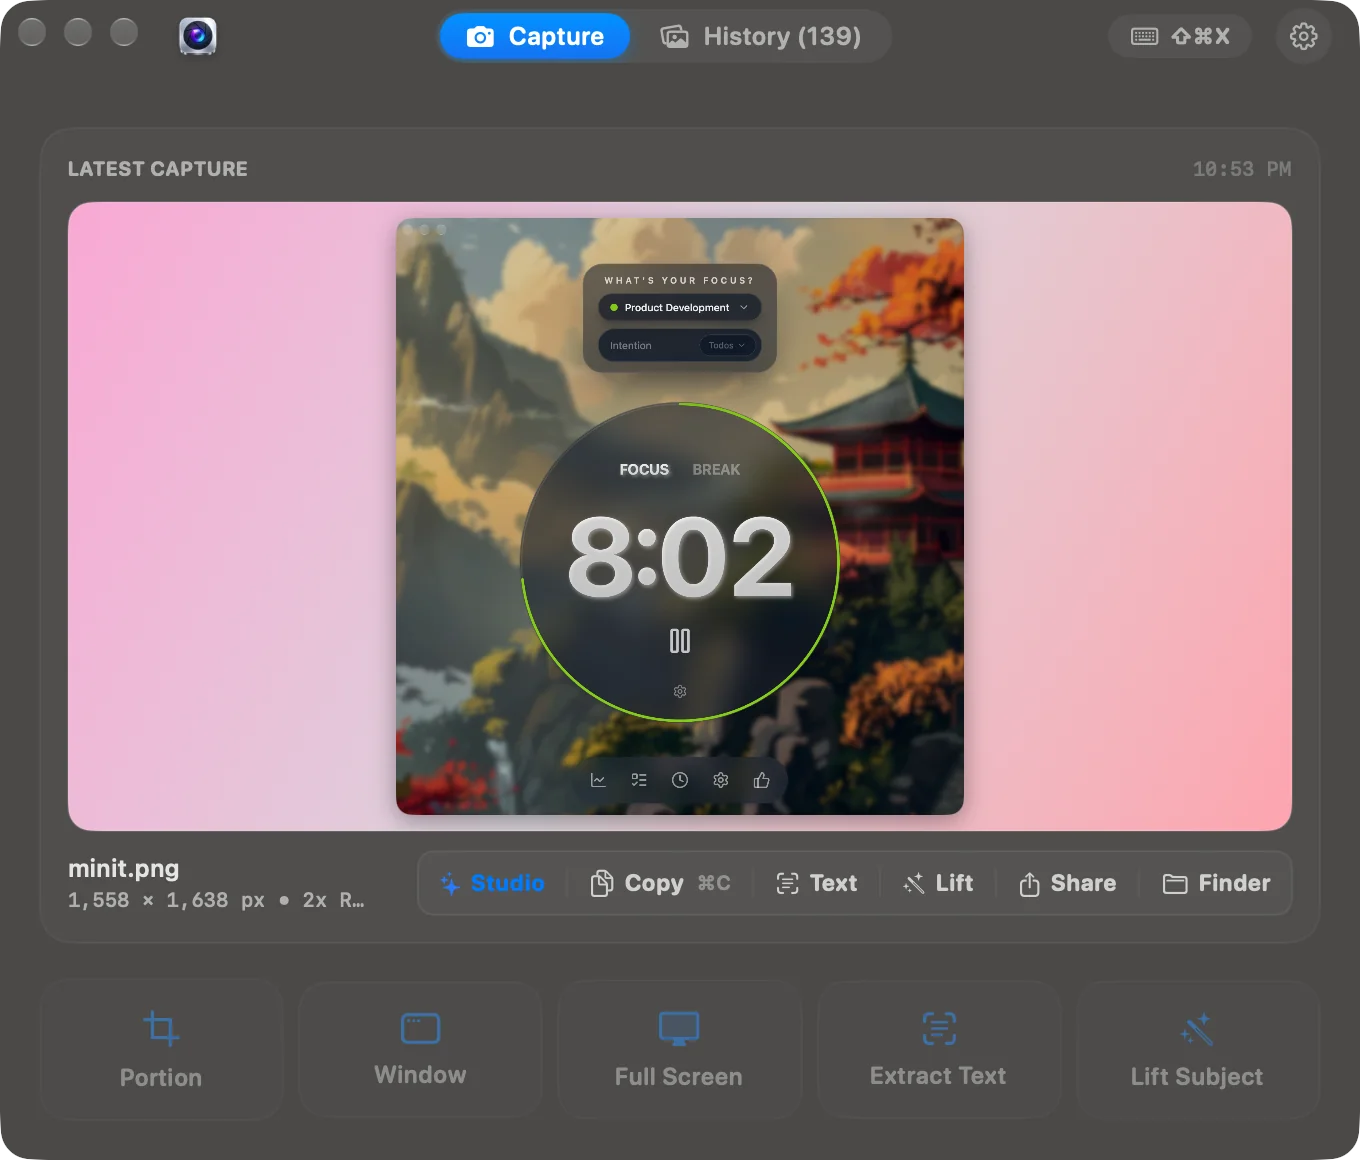Launch the Lift Subject capture mode
This screenshot has height=1160, width=1360.
(x=1197, y=1050)
